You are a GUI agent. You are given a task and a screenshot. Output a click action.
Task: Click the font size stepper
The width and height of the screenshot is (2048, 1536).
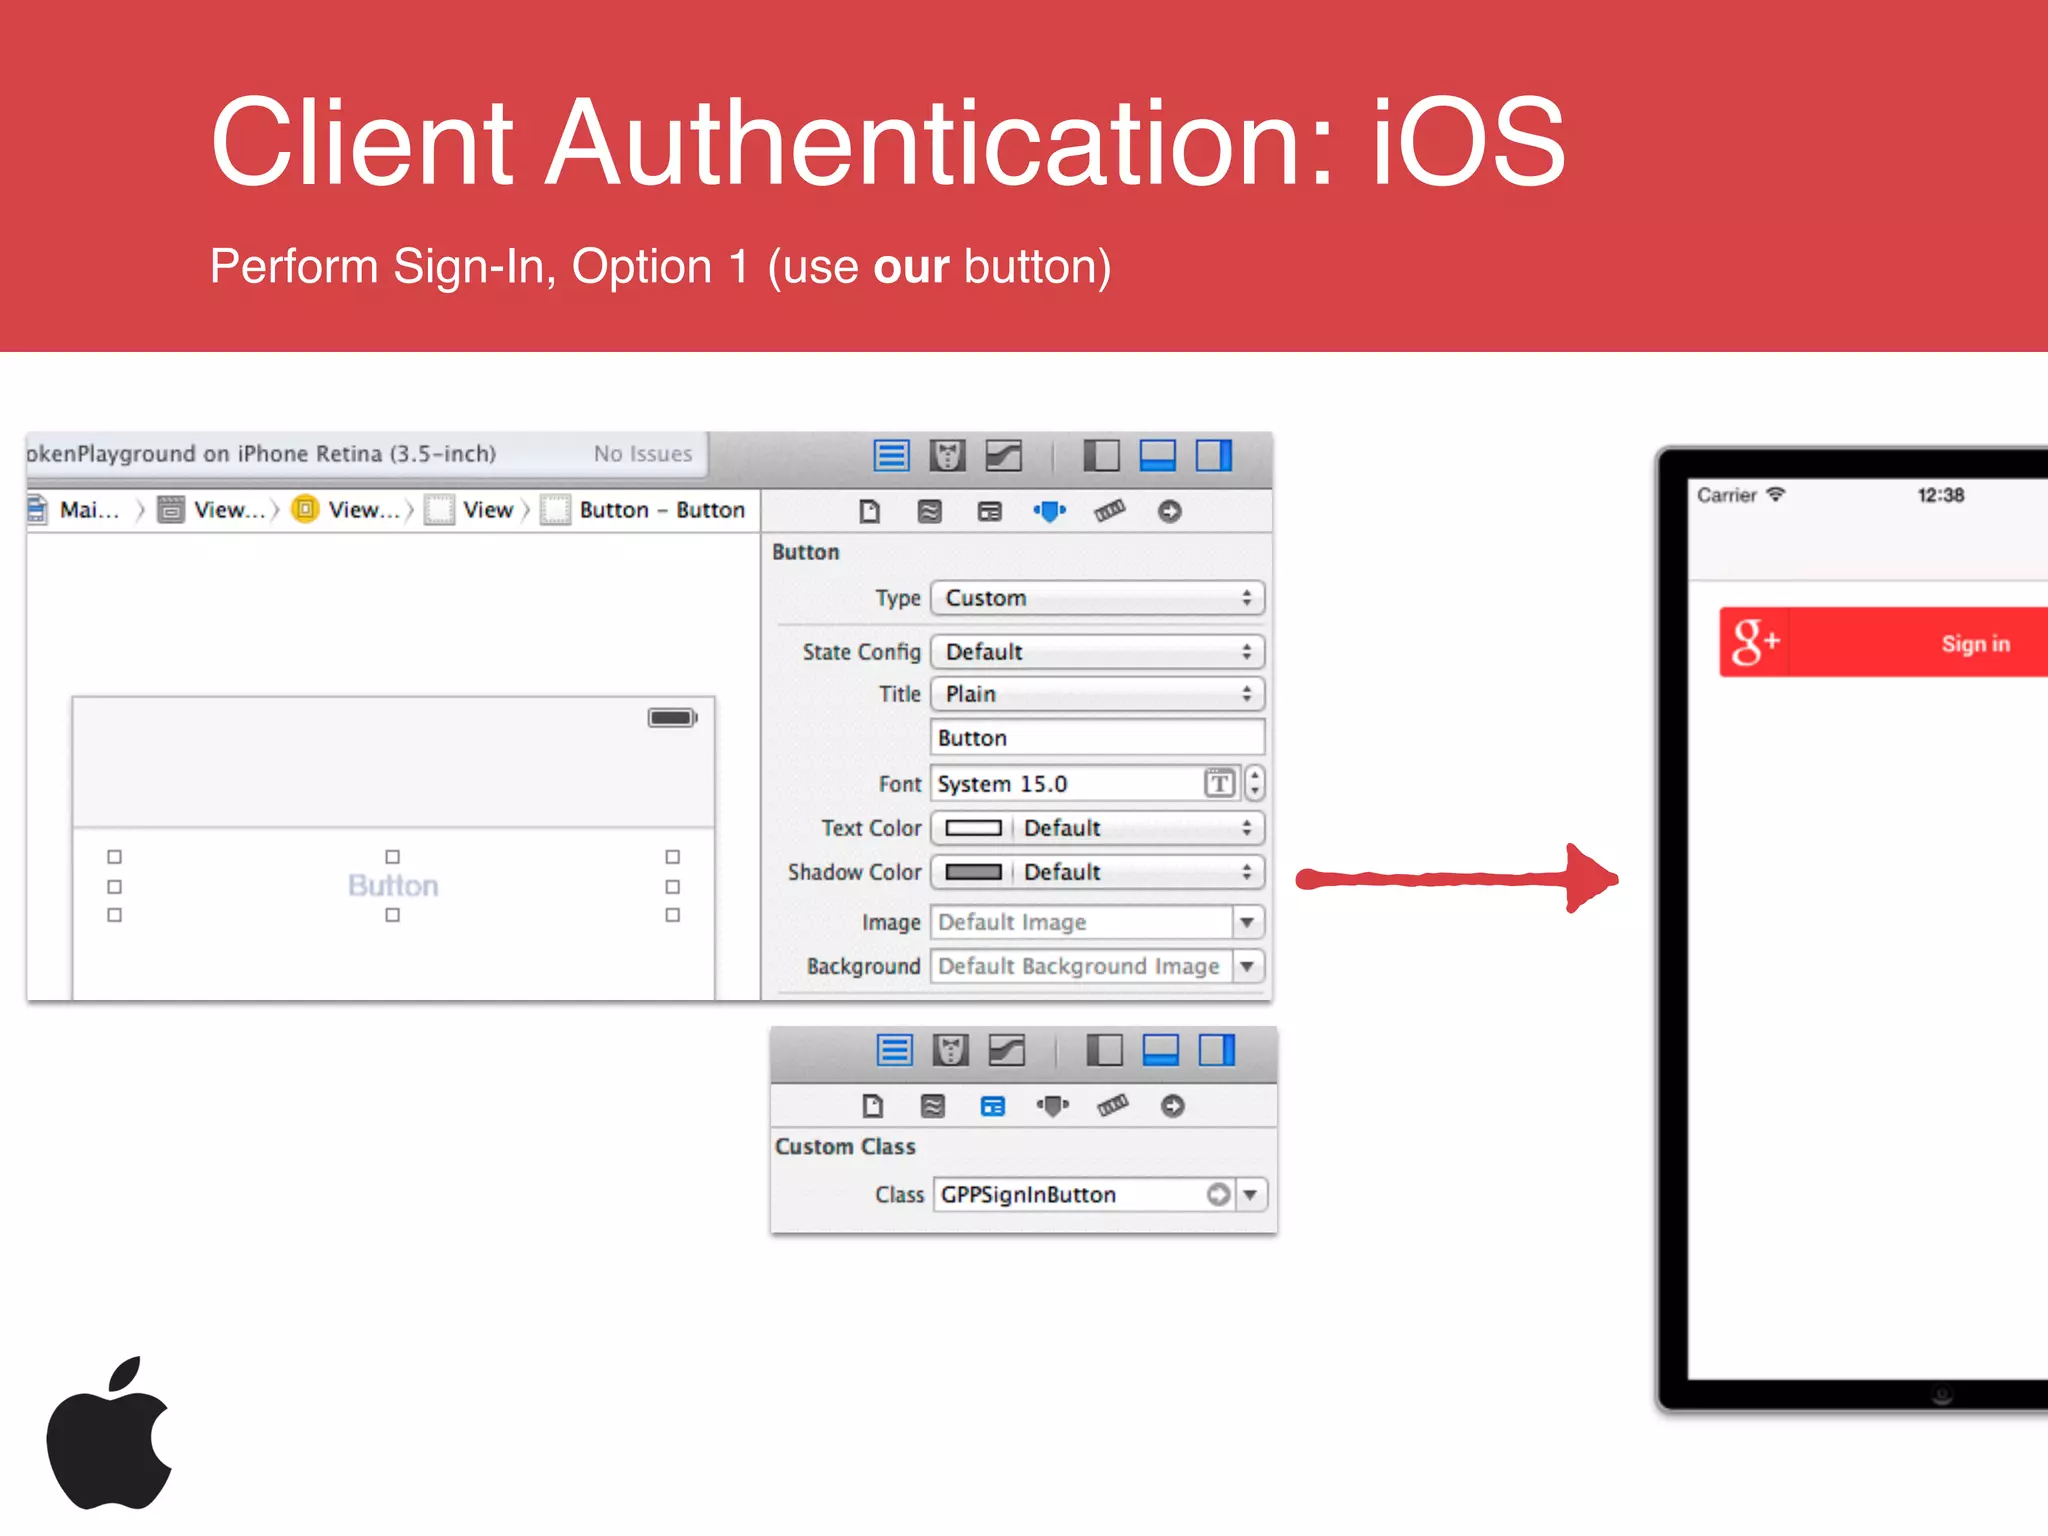(1255, 783)
